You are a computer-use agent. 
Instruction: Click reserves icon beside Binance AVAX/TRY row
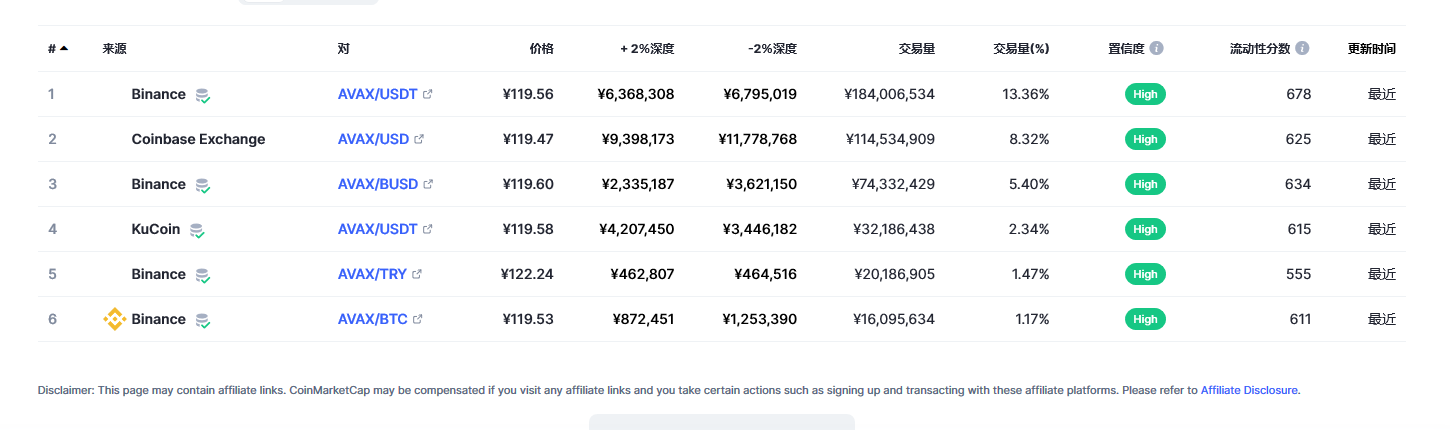click(203, 275)
